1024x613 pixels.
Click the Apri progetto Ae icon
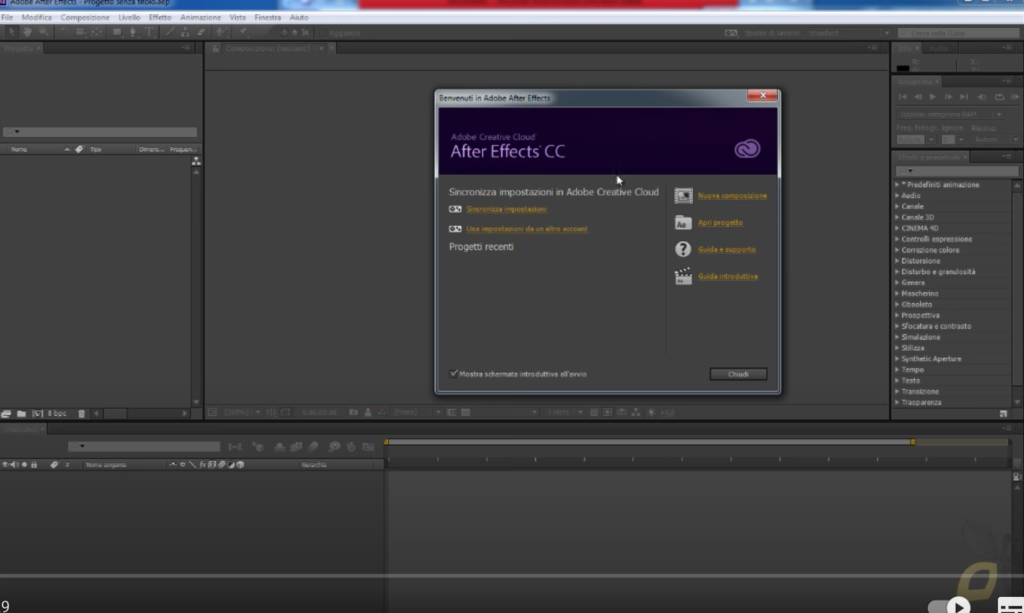[683, 223]
